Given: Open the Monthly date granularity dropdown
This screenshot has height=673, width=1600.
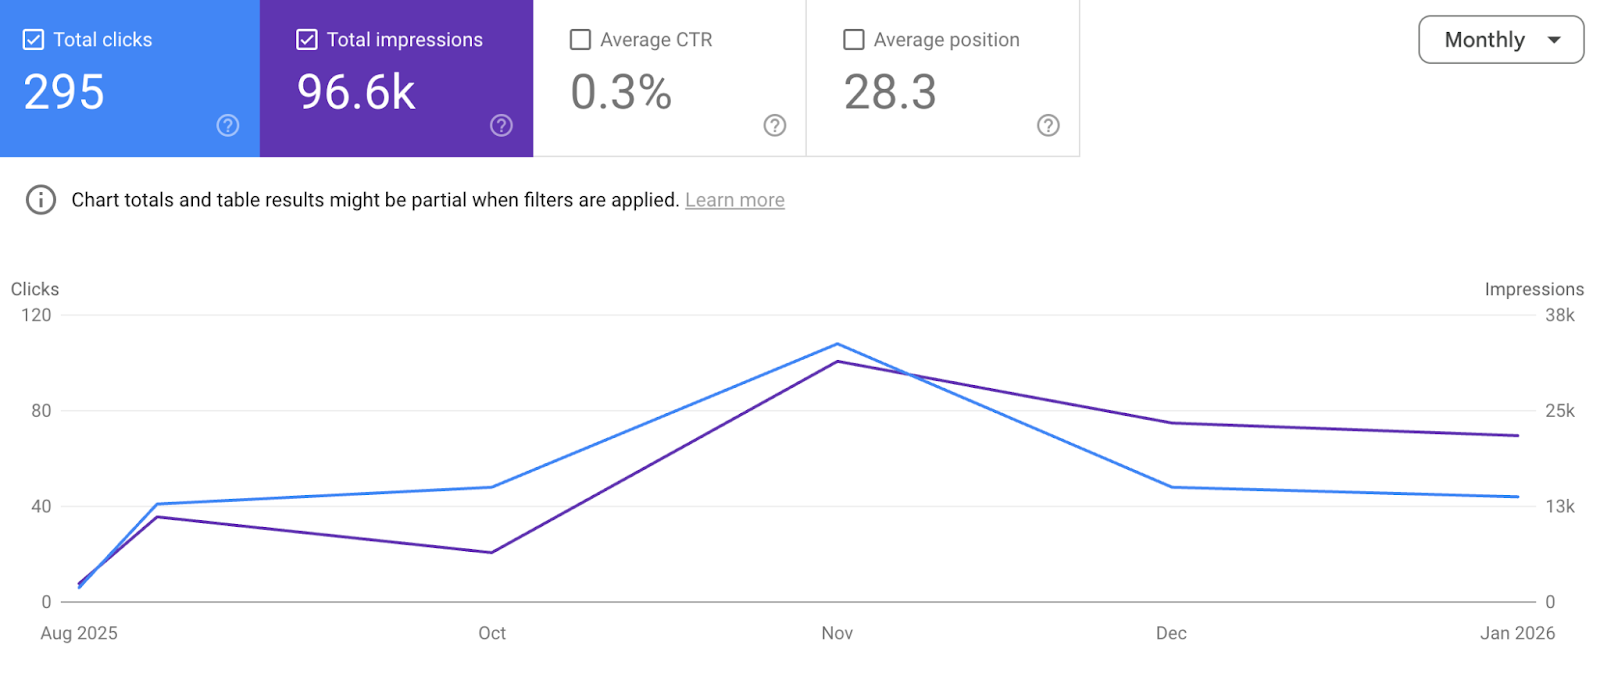Looking at the screenshot, I should click(x=1500, y=40).
